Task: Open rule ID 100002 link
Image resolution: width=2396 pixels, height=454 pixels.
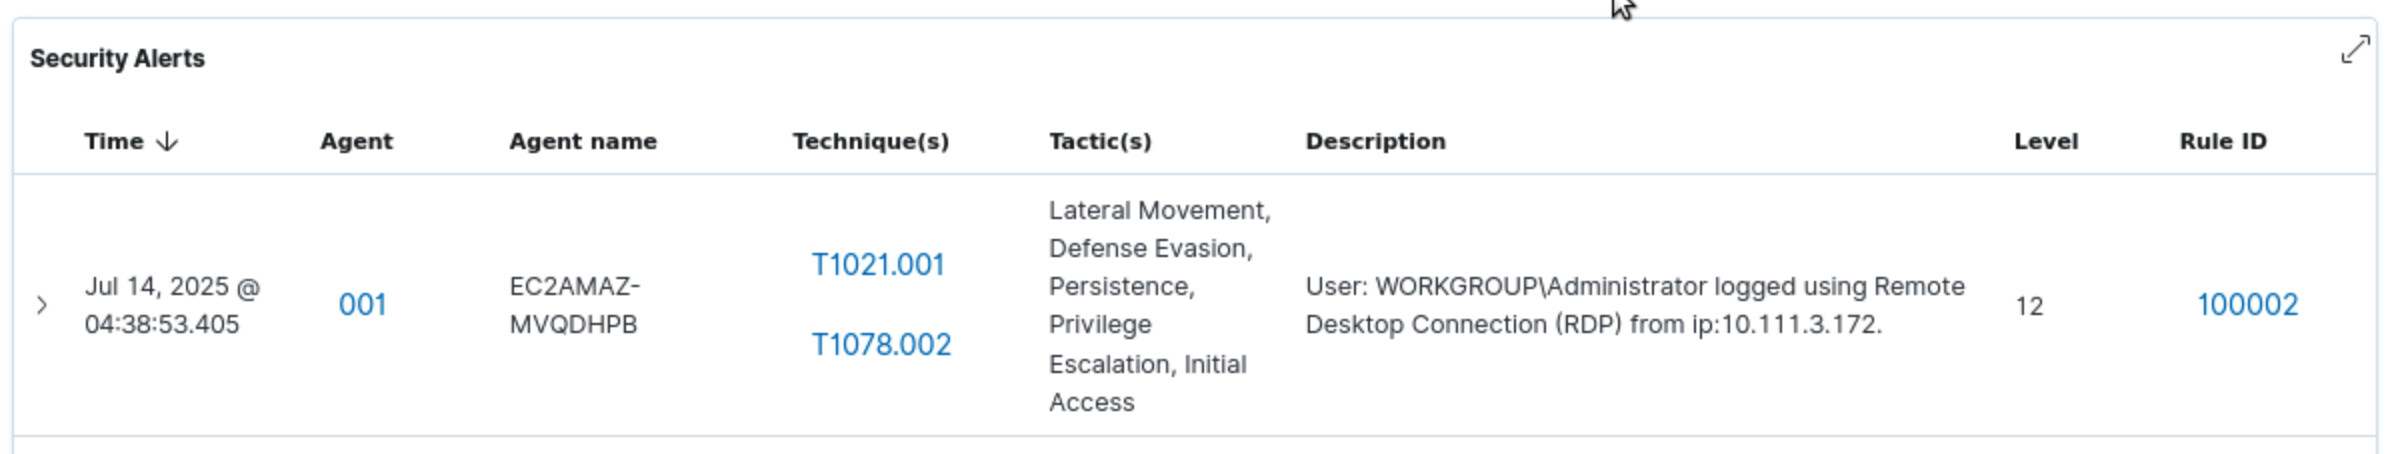Action: click(x=2247, y=305)
